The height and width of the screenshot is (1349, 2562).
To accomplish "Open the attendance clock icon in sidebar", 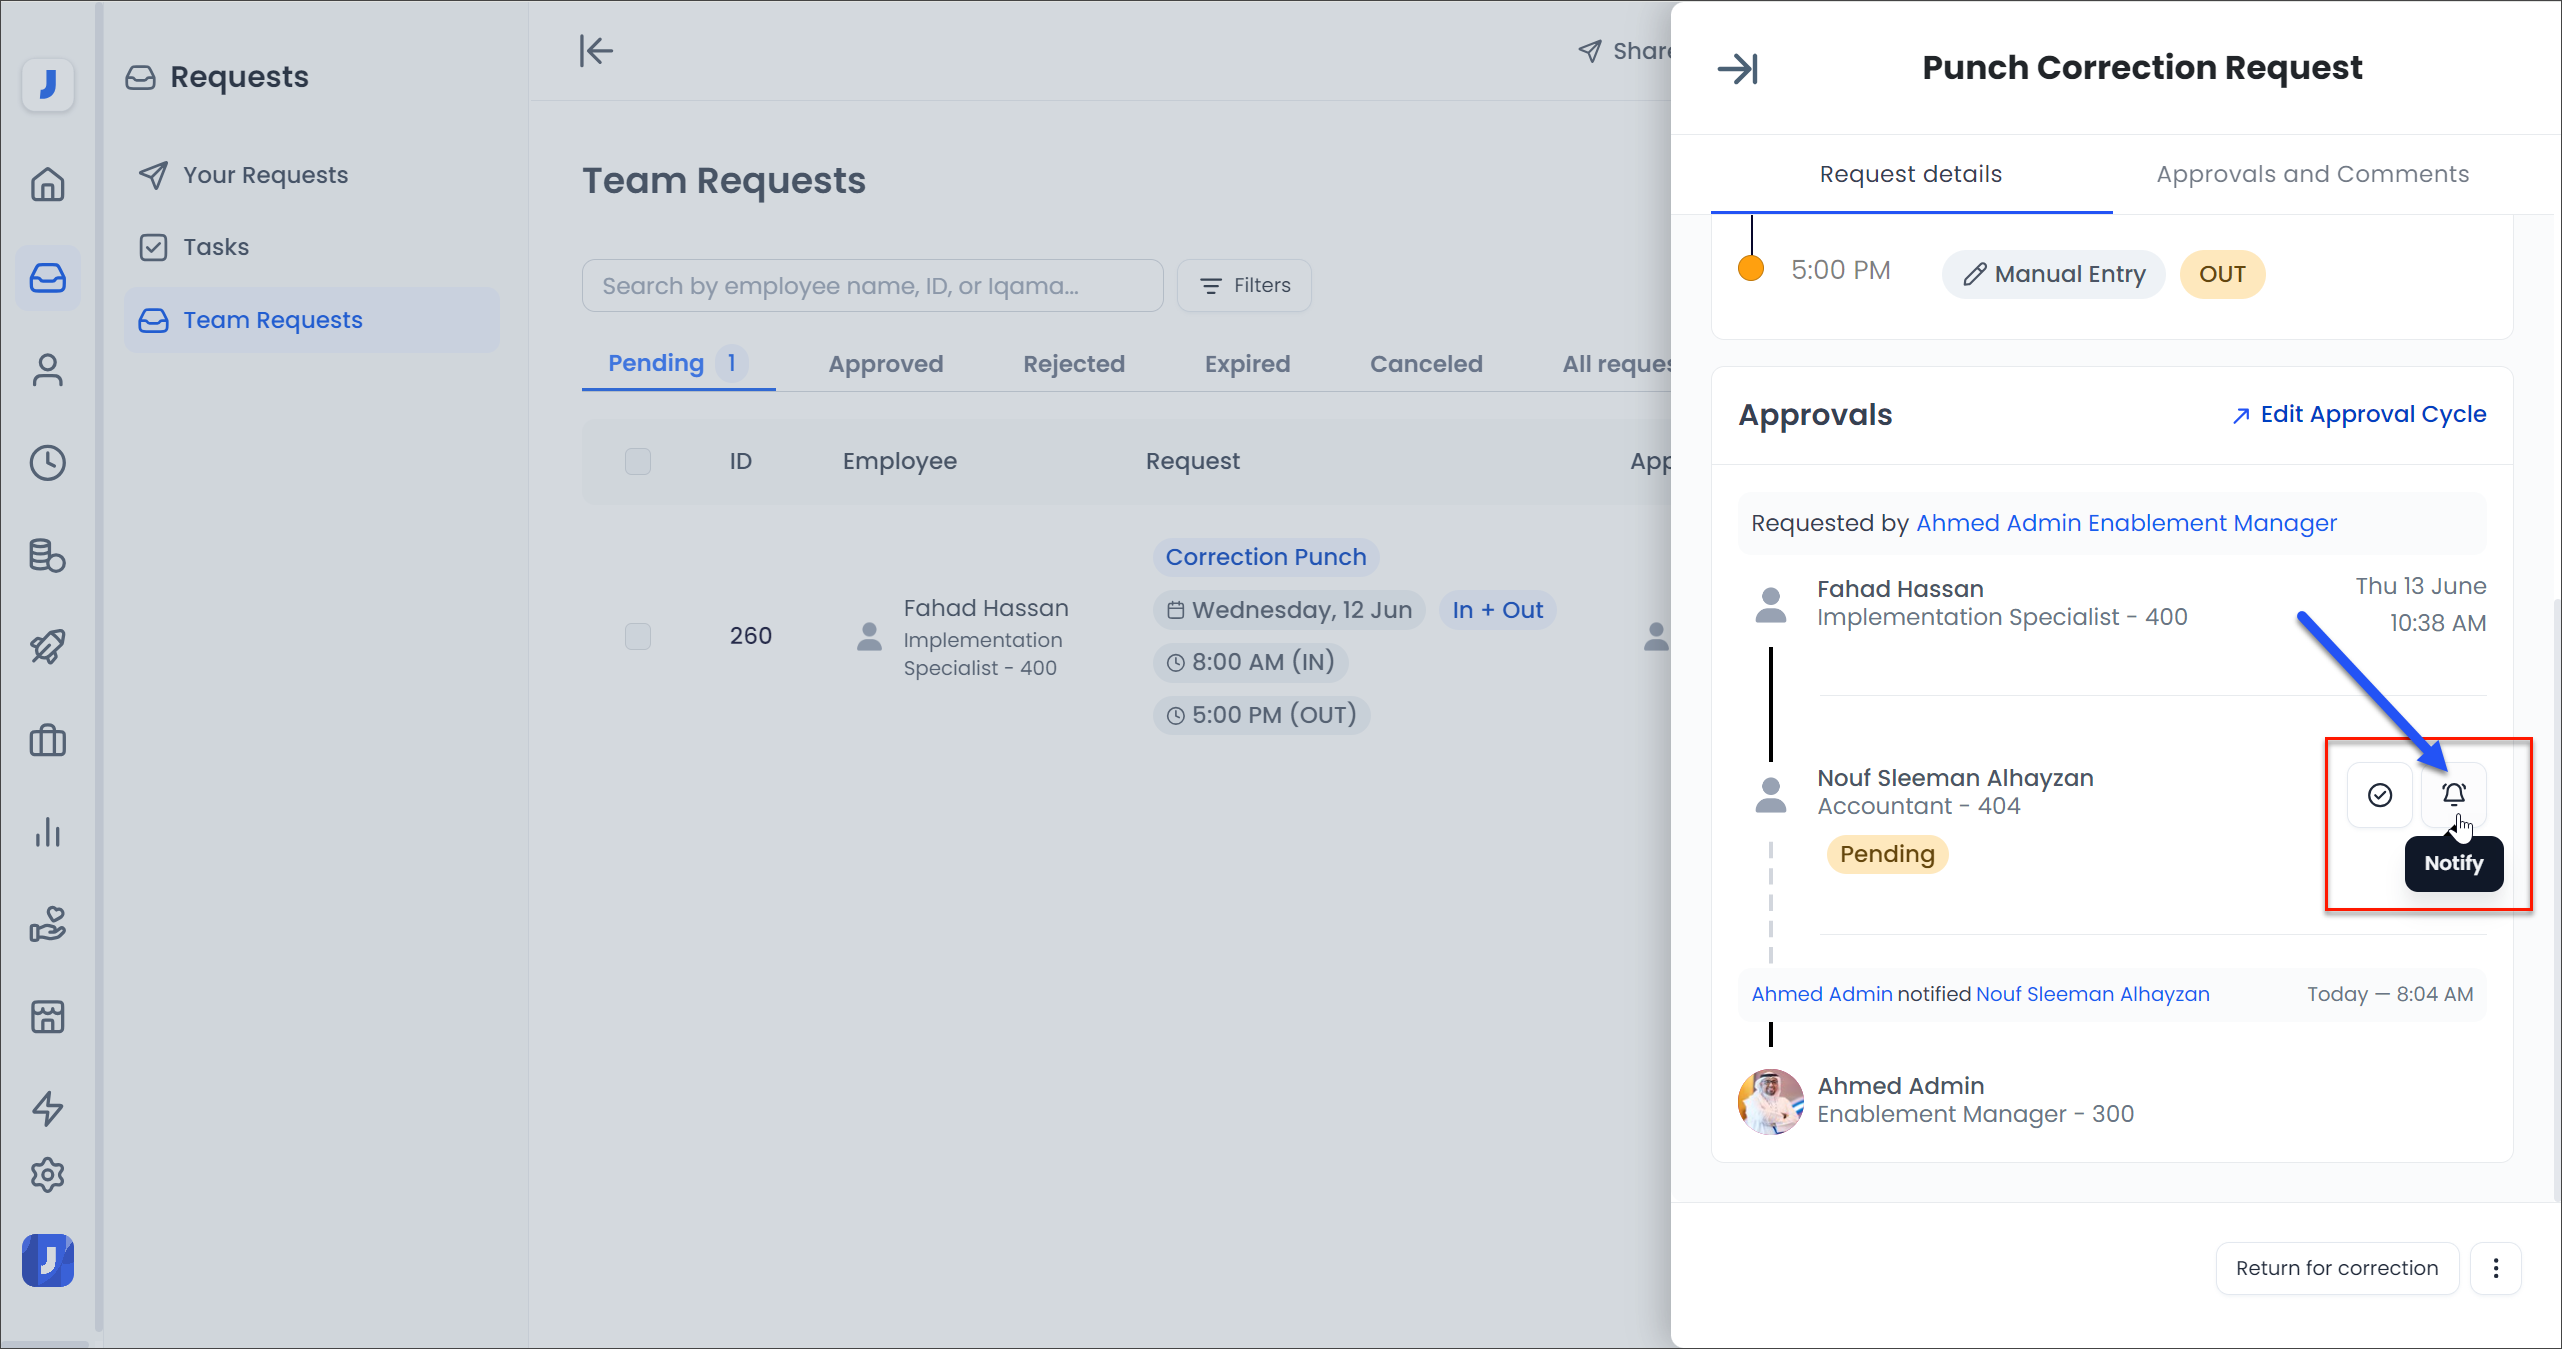I will click(47, 462).
